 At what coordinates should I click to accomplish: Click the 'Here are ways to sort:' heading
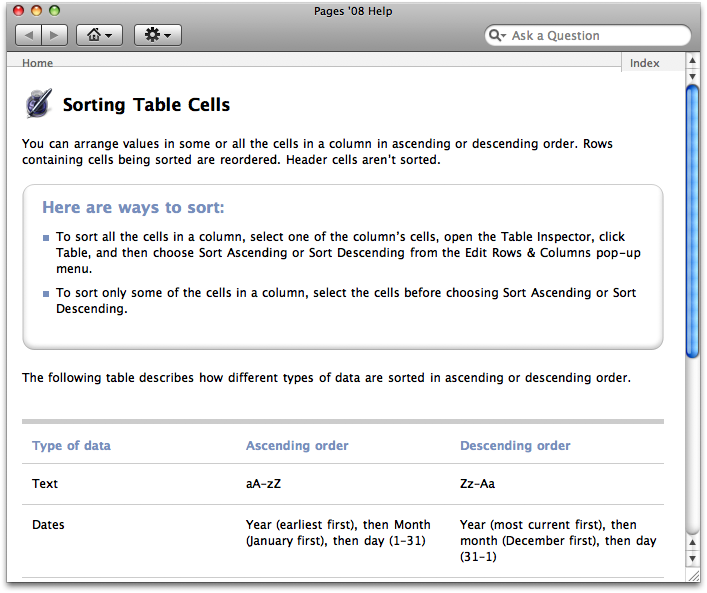pyautogui.click(x=133, y=207)
